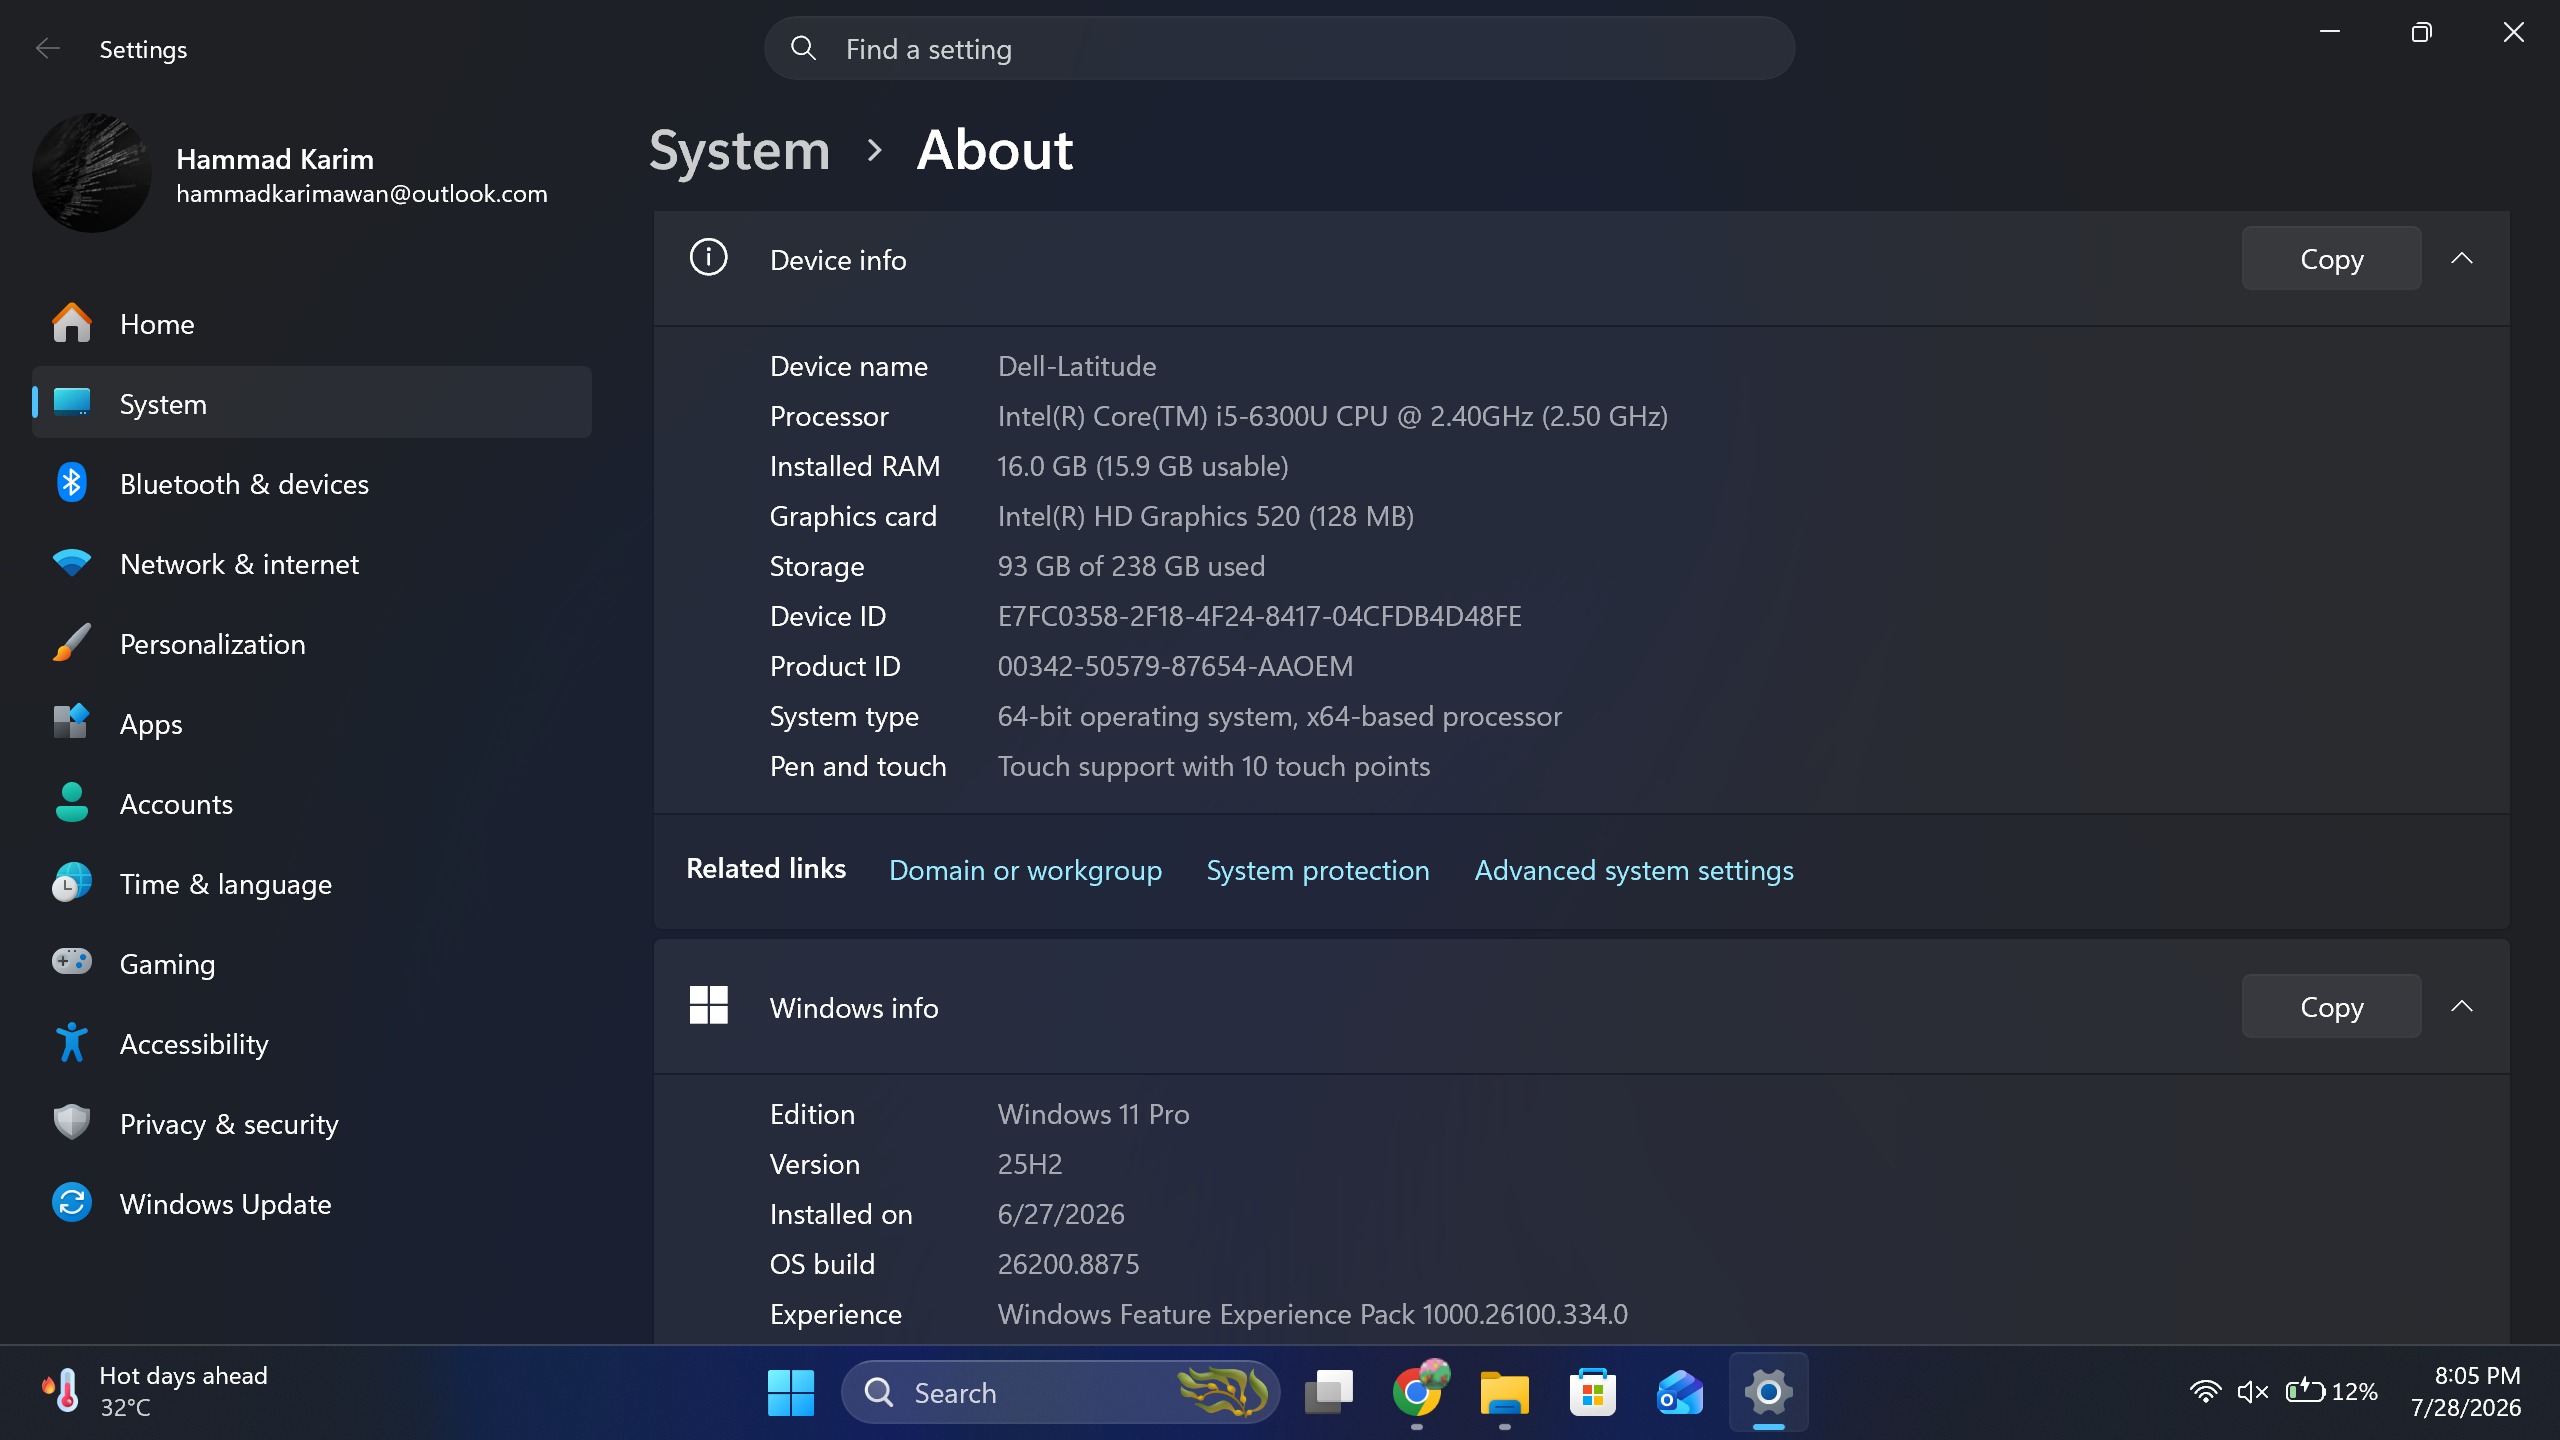Click the Find a setting search box

1279,48
